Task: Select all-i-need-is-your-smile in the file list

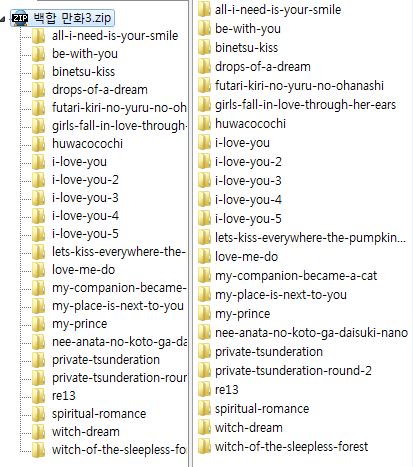Action: coord(278,10)
